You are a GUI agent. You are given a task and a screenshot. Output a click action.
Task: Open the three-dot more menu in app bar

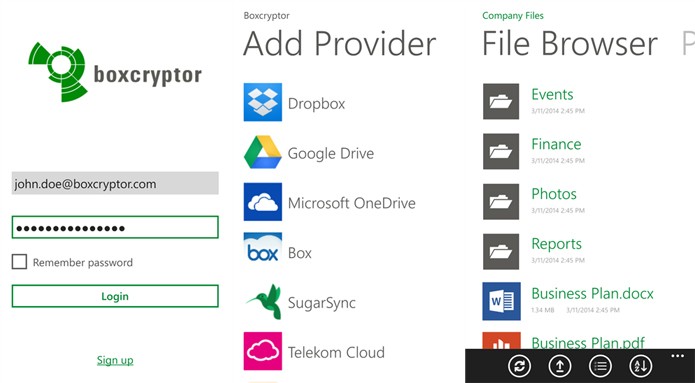point(677,356)
